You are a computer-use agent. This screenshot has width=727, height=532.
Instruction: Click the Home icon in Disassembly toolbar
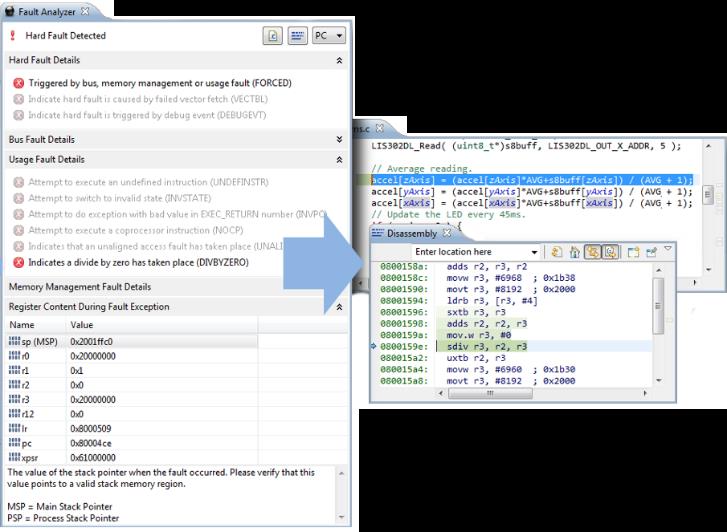pos(574,252)
